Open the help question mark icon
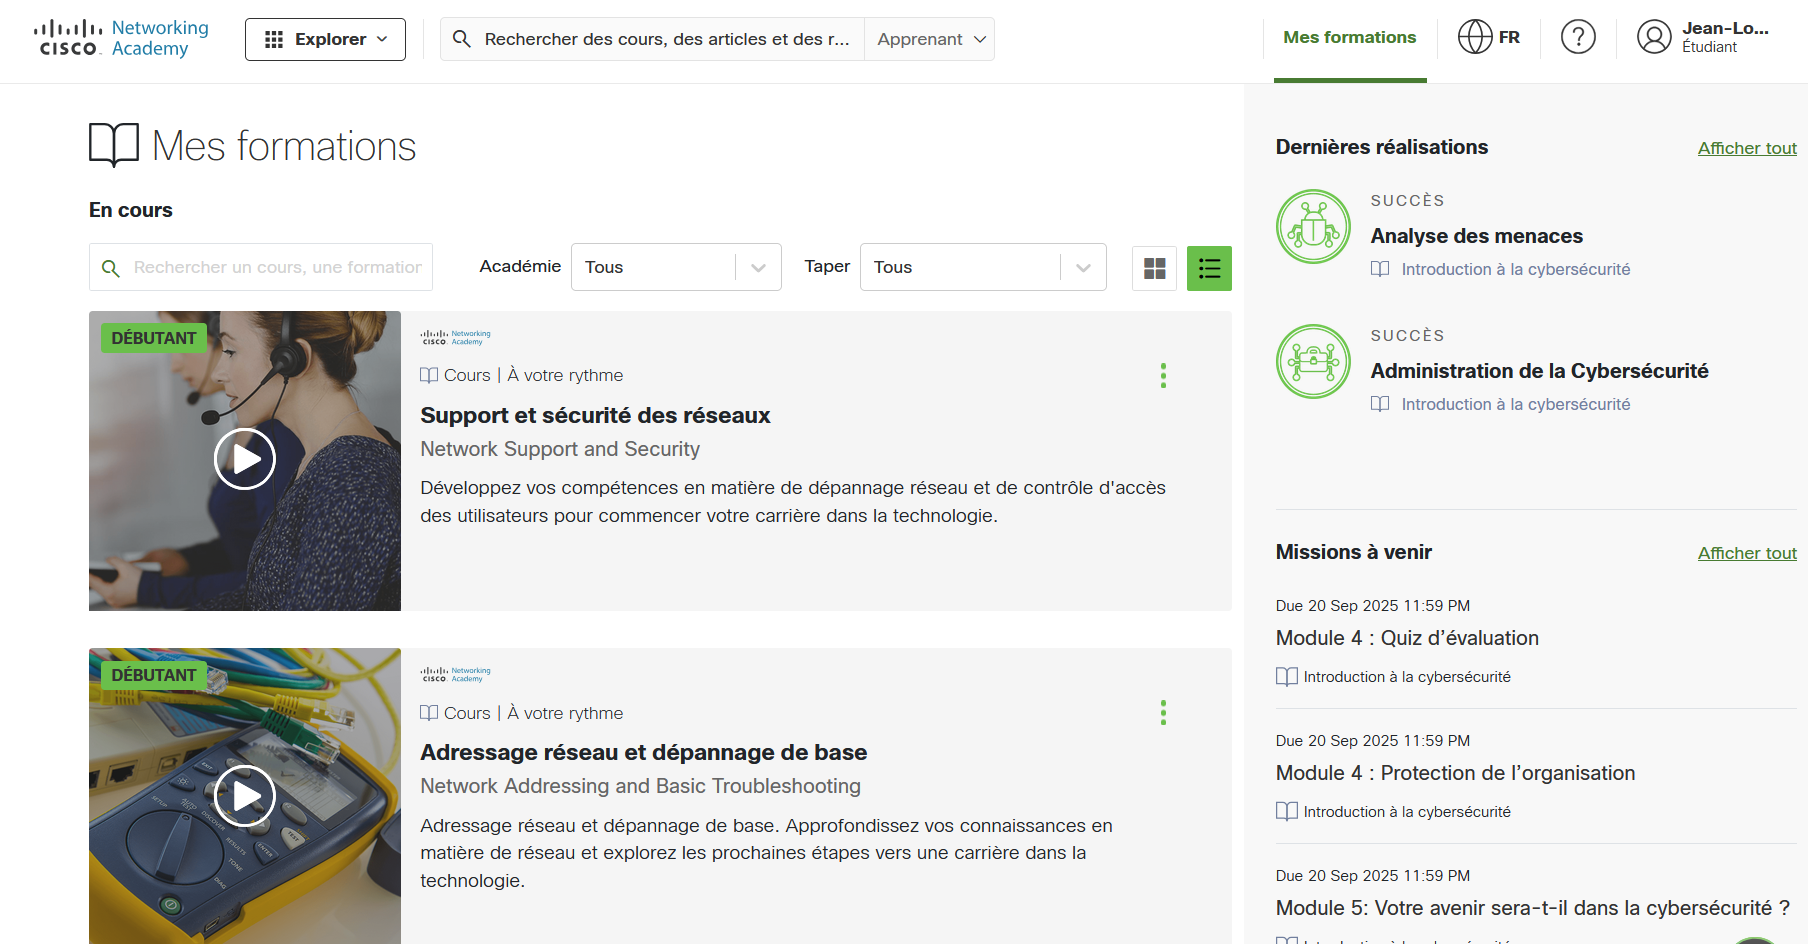This screenshot has height=944, width=1808. click(x=1578, y=38)
